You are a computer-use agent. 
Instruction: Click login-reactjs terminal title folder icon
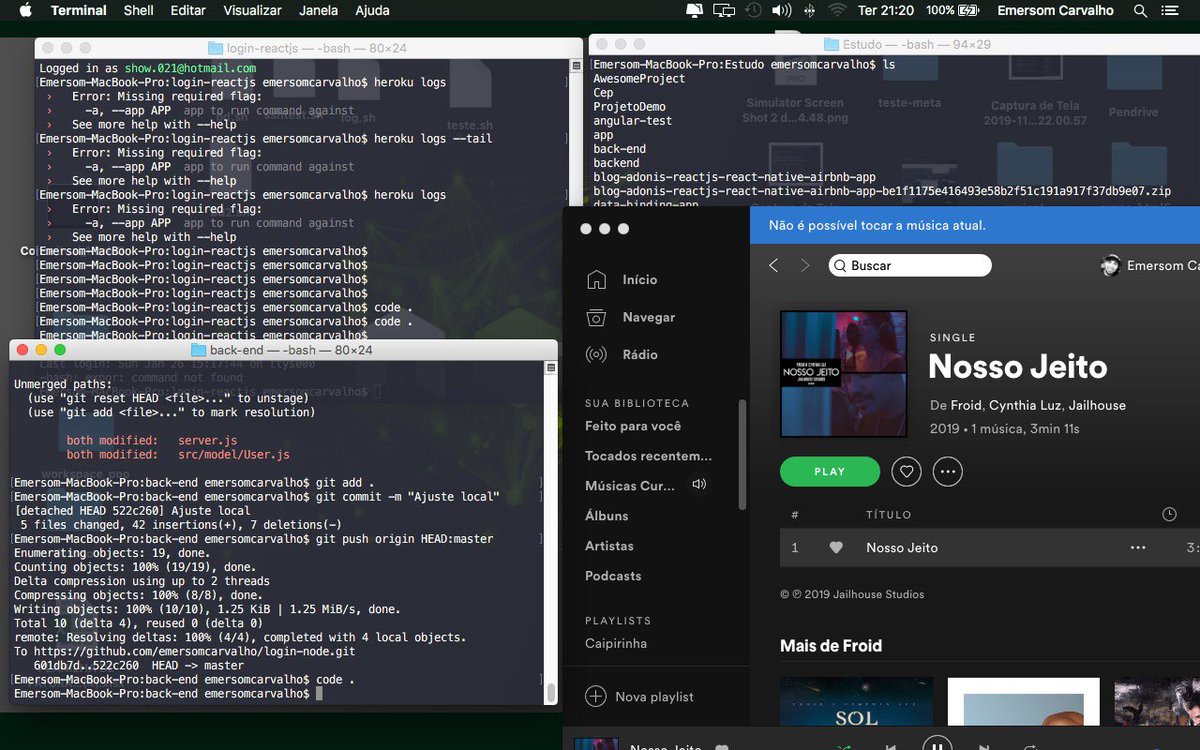point(215,48)
